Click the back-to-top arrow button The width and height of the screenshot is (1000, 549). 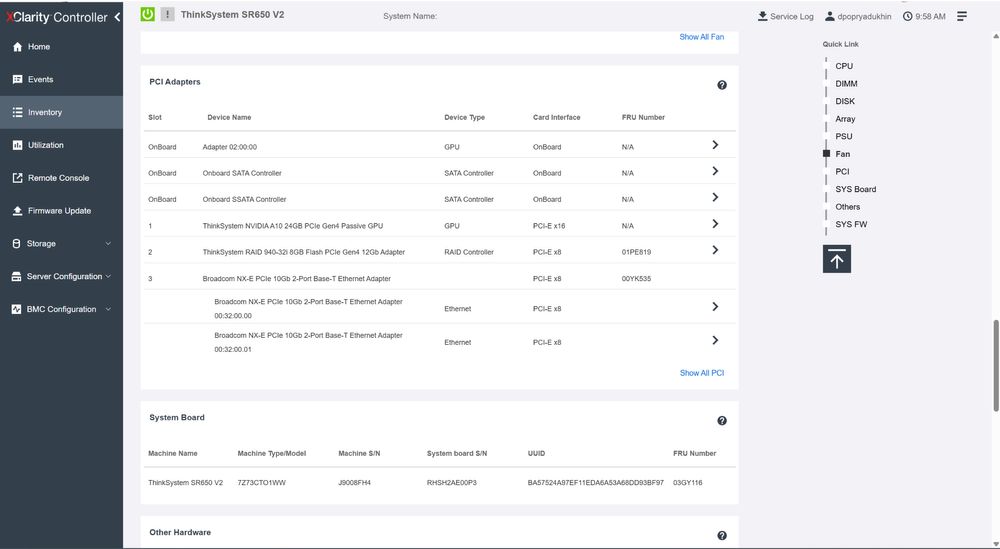click(837, 259)
